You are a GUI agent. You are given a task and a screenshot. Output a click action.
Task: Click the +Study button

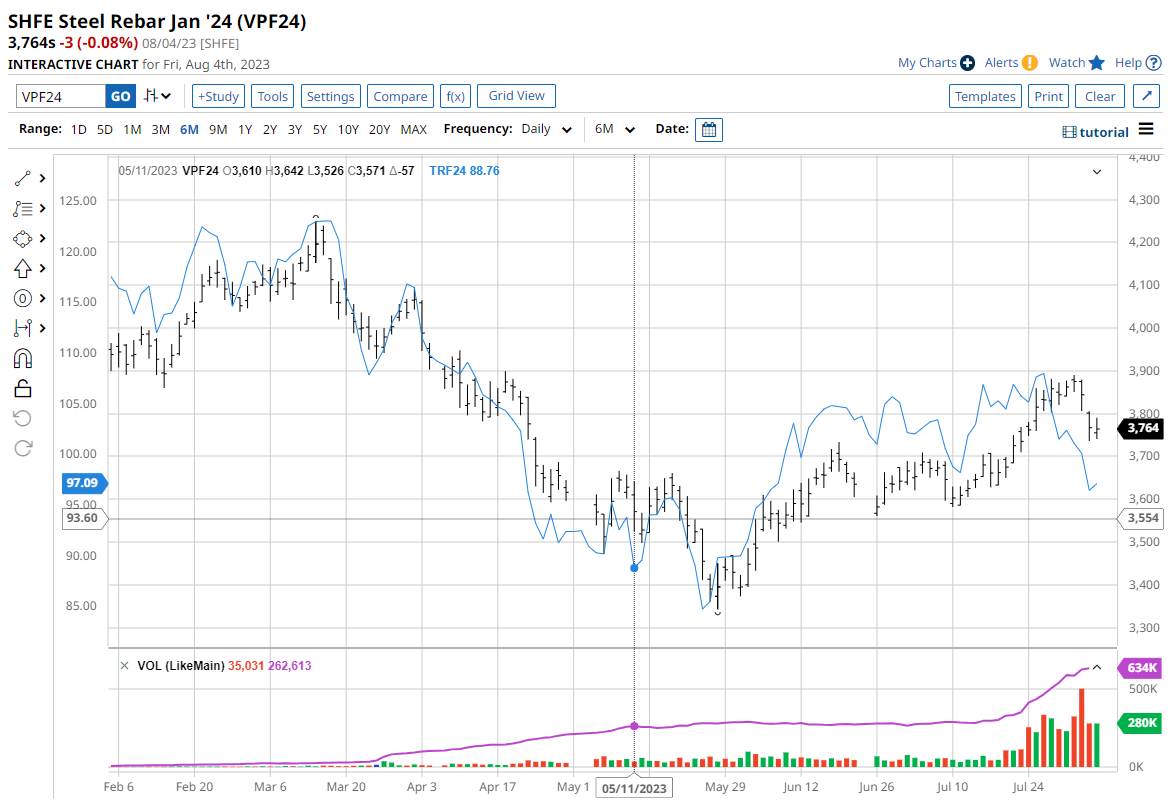click(x=218, y=96)
